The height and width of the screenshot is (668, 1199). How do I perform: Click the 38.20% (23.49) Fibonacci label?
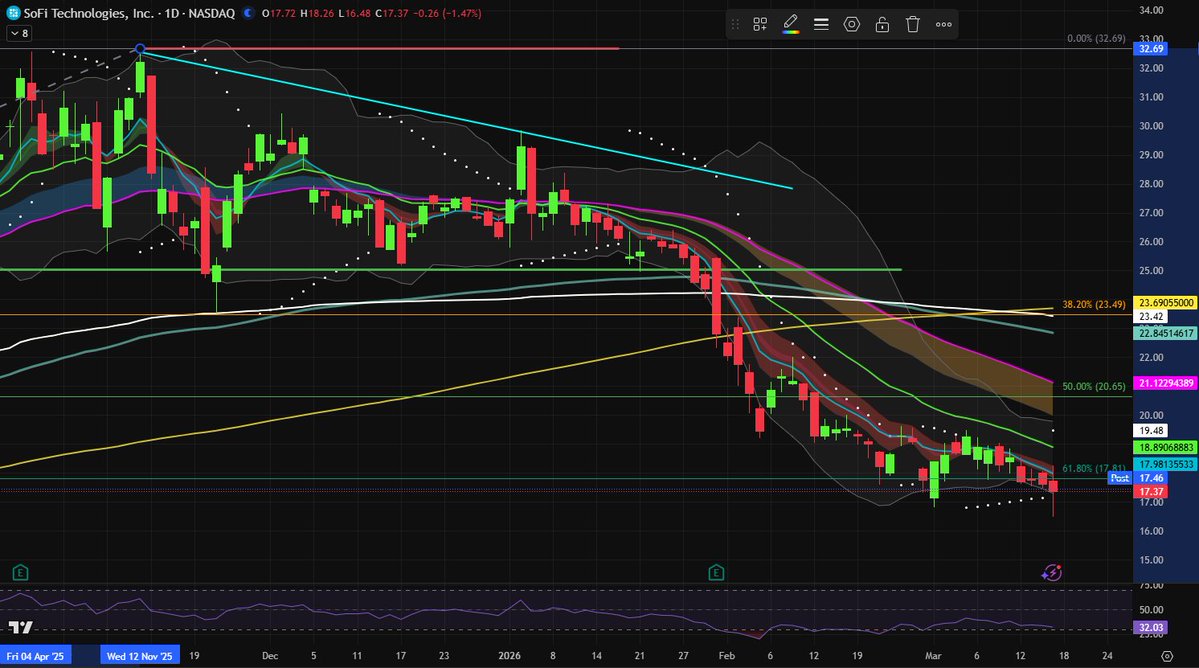point(1093,304)
